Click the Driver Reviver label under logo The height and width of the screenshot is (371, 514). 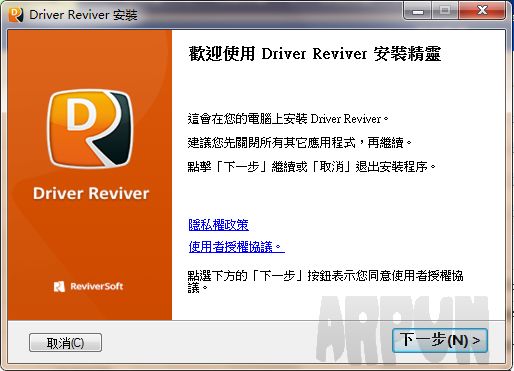pos(91,193)
